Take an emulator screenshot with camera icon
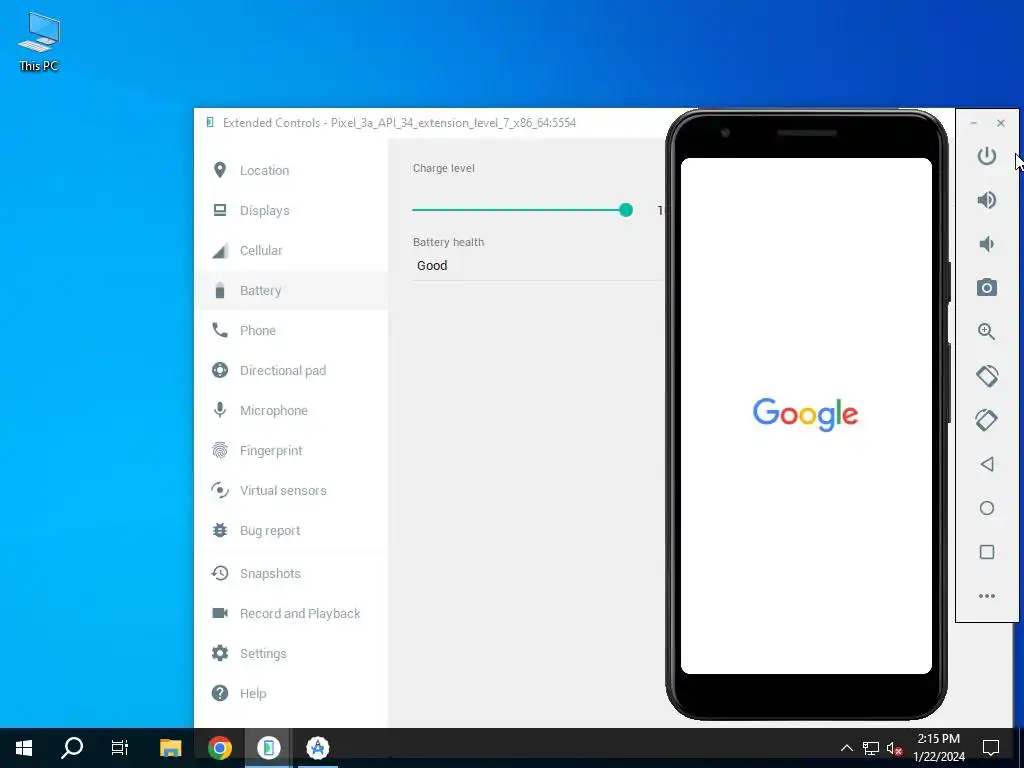This screenshot has height=768, width=1024. coord(986,287)
